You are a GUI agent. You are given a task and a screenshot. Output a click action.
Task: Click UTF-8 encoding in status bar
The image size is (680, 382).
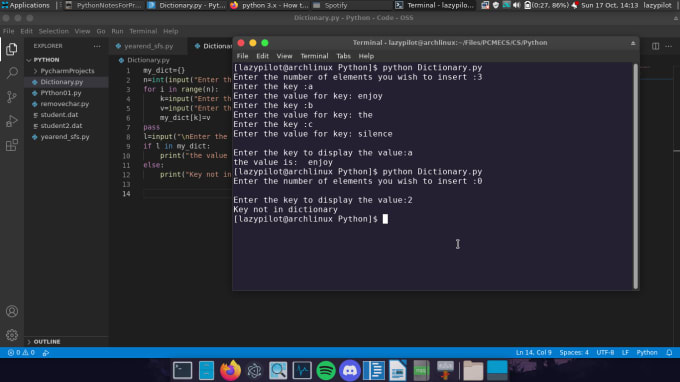click(x=605, y=353)
